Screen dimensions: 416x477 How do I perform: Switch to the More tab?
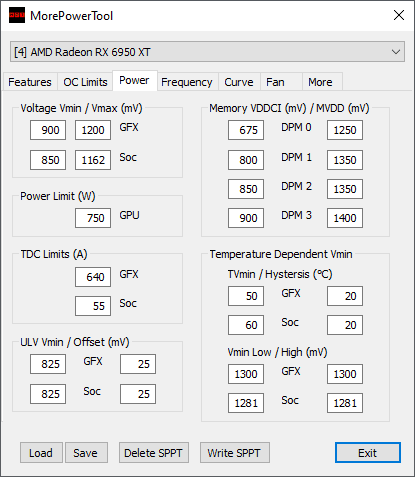320,82
